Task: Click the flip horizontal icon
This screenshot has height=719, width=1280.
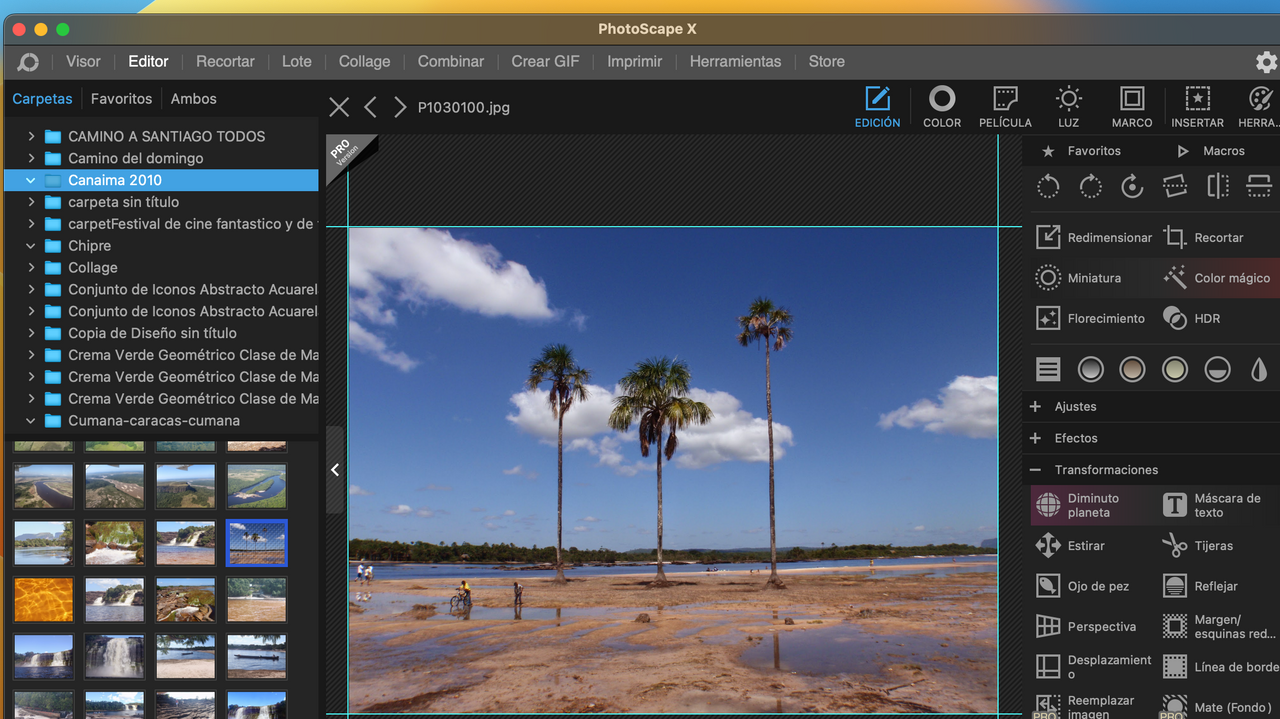Action: click(1217, 187)
